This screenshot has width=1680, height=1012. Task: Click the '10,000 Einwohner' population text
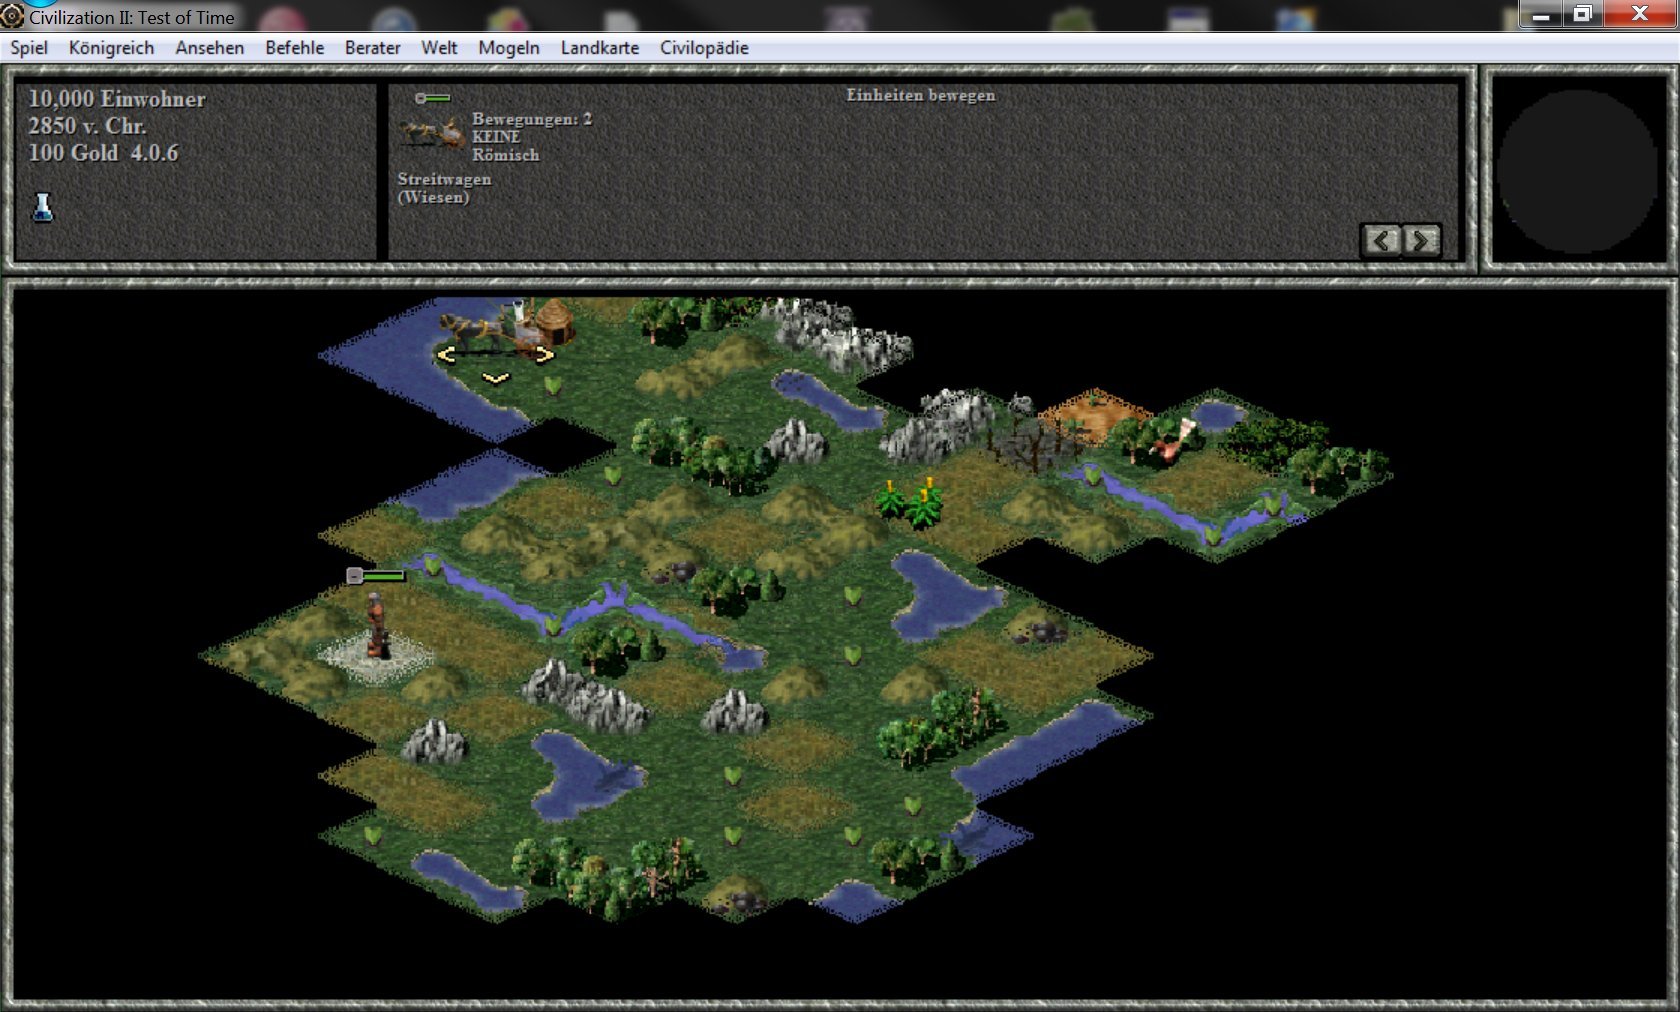117,99
